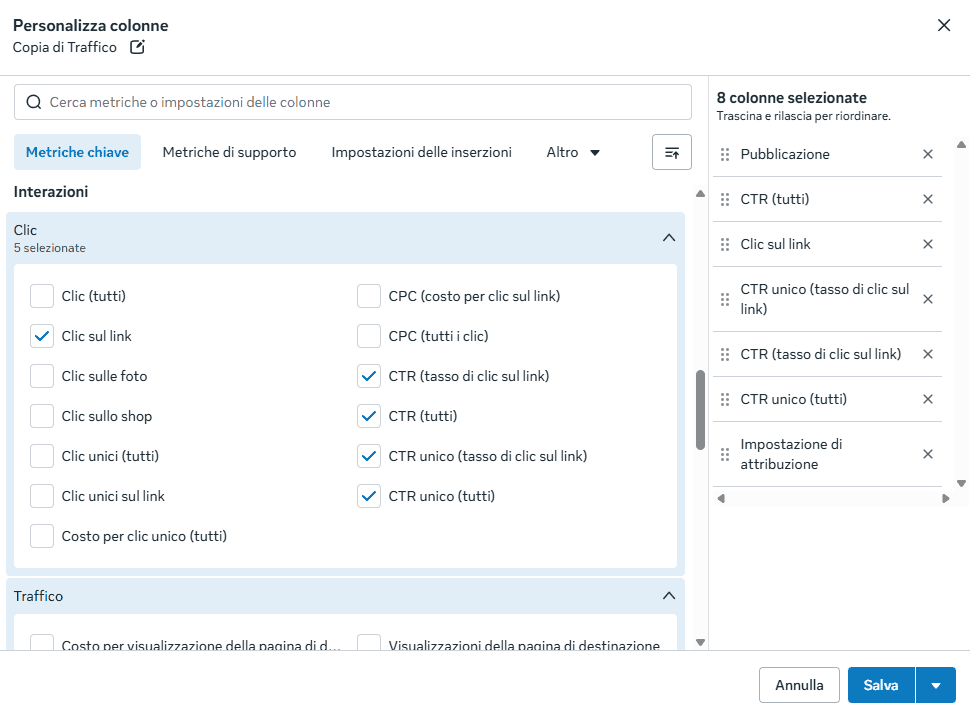Viewport: 970px width, 718px height.
Task: Switch to Impostazioni delle inserzioni tab
Action: (421, 152)
